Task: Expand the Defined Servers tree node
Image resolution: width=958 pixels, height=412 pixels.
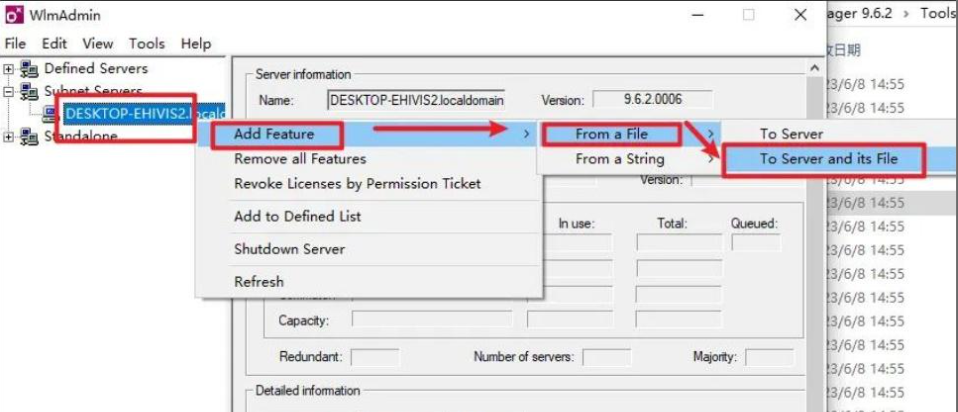Action: [x=8, y=68]
